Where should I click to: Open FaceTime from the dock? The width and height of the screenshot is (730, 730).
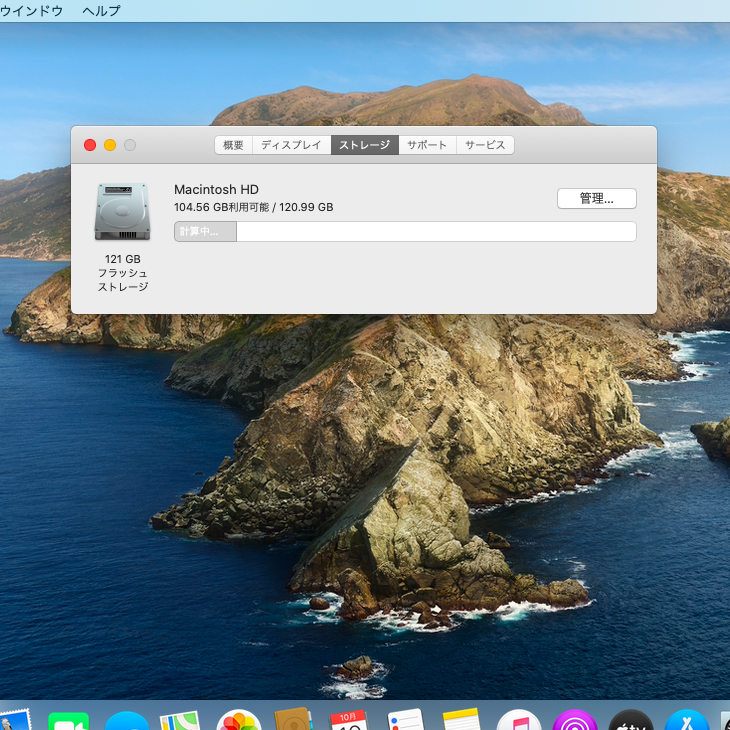click(x=68, y=720)
